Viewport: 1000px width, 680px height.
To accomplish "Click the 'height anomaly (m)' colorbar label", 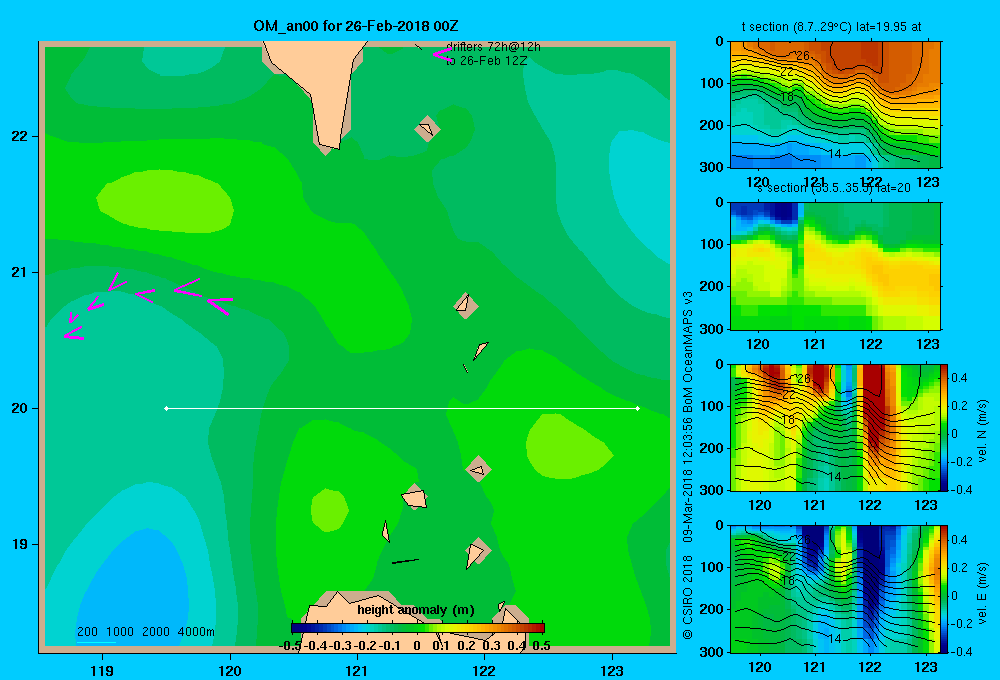I will pyautogui.click(x=415, y=610).
